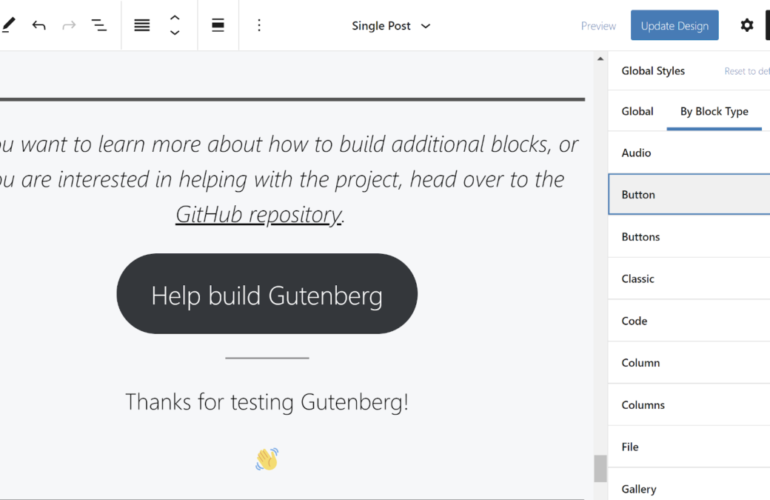The image size is (770, 500).
Task: Open the Single Post template dropdown
Action: pyautogui.click(x=391, y=26)
